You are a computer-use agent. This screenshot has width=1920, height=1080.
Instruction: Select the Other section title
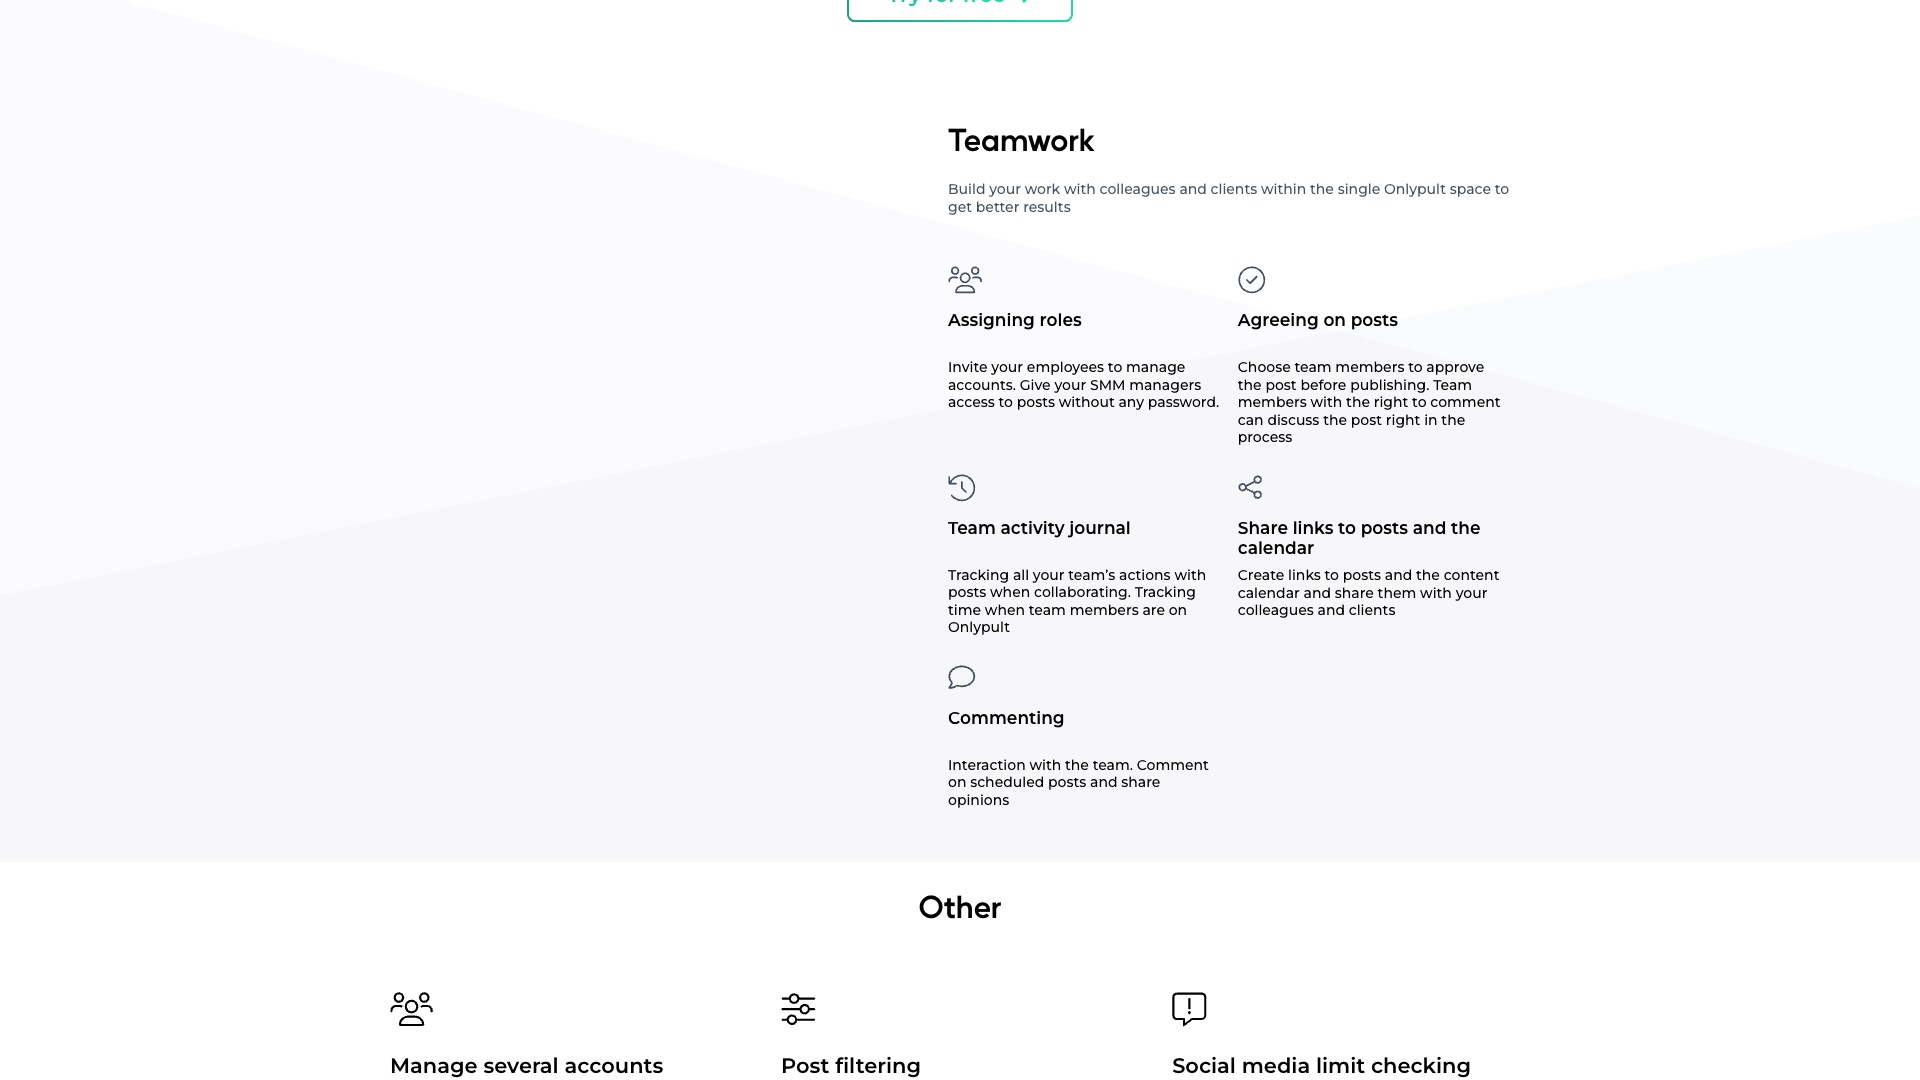click(959, 908)
